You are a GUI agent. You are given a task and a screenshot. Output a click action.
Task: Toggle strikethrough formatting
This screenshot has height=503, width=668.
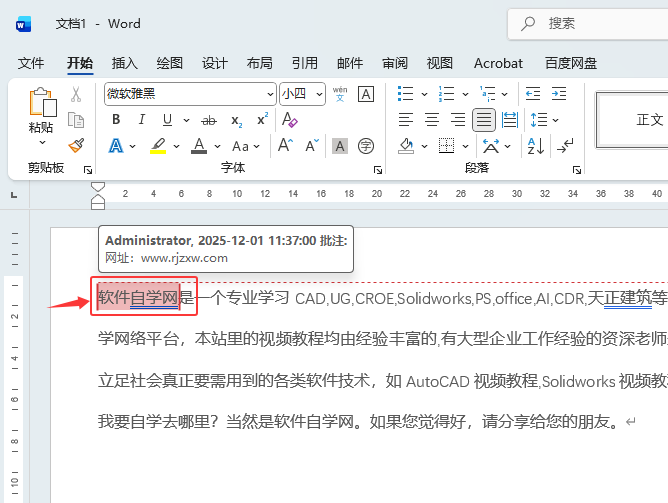209,121
